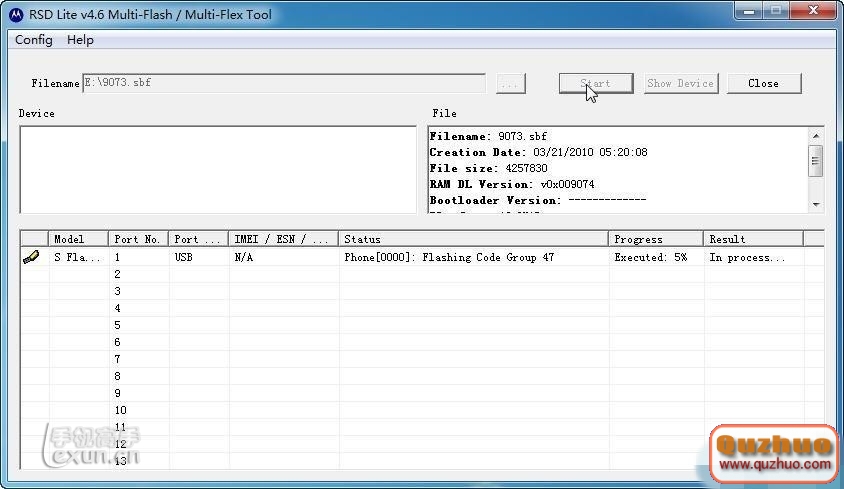The width and height of the screenshot is (844, 489).
Task: Click the Filename field showing E:\9073.sbf
Action: 284,83
